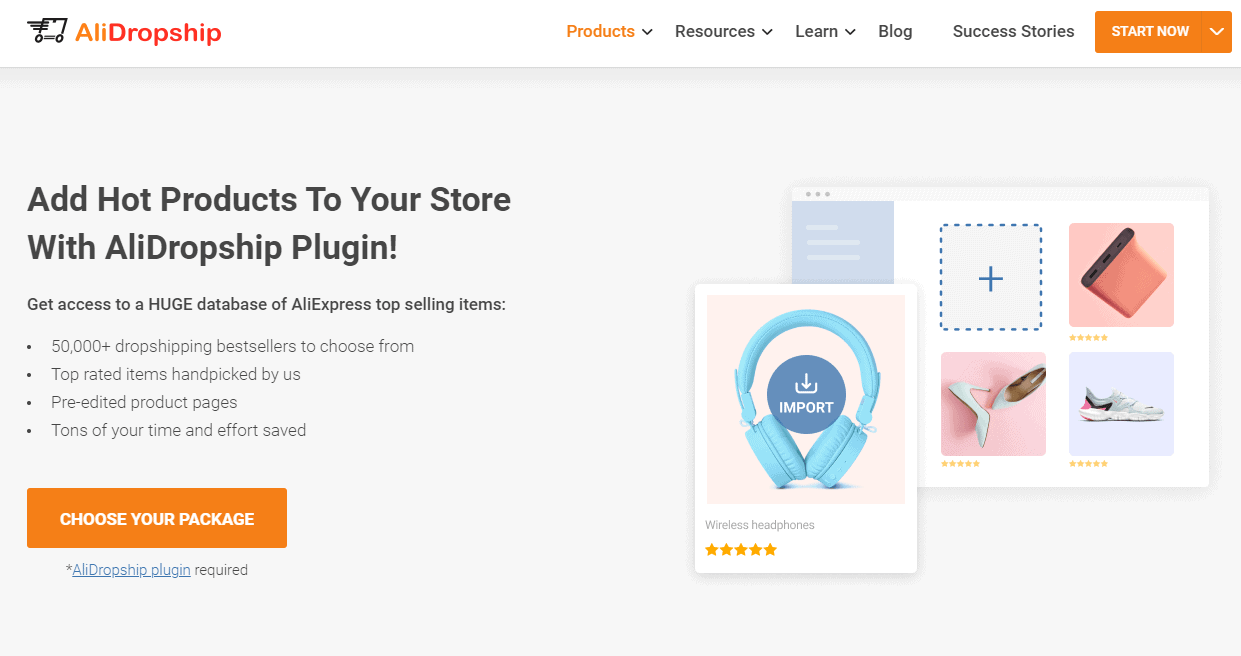Click the 'Wireless headphones' label
Viewport: 1241px width, 656px height.
(x=760, y=525)
